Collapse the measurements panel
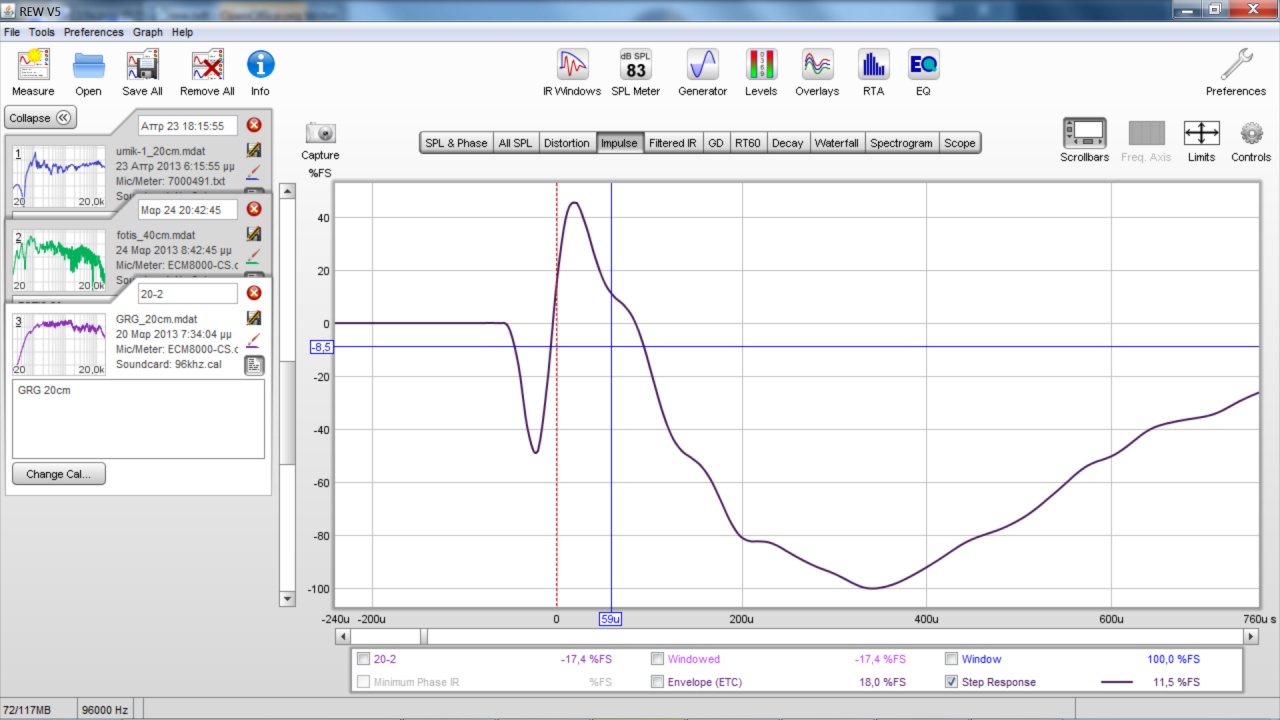The width and height of the screenshot is (1280, 720). click(x=40, y=118)
